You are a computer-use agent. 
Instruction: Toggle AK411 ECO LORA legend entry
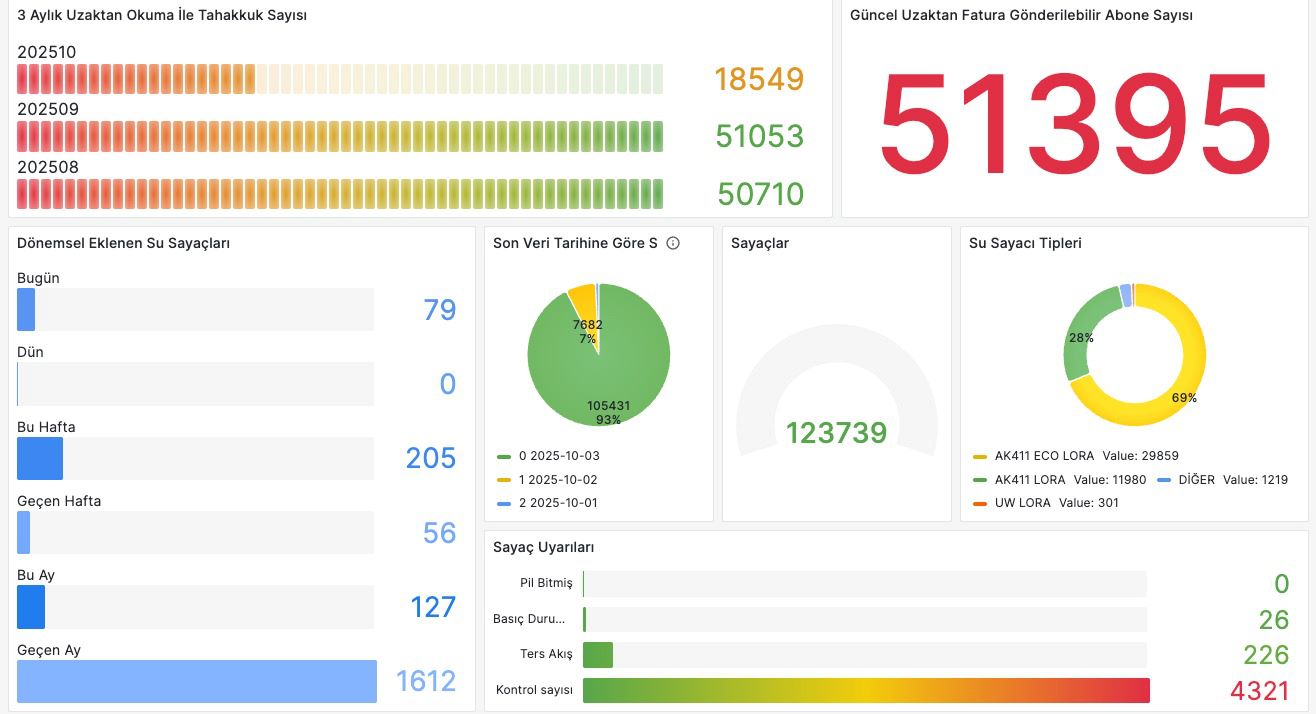coord(1044,456)
